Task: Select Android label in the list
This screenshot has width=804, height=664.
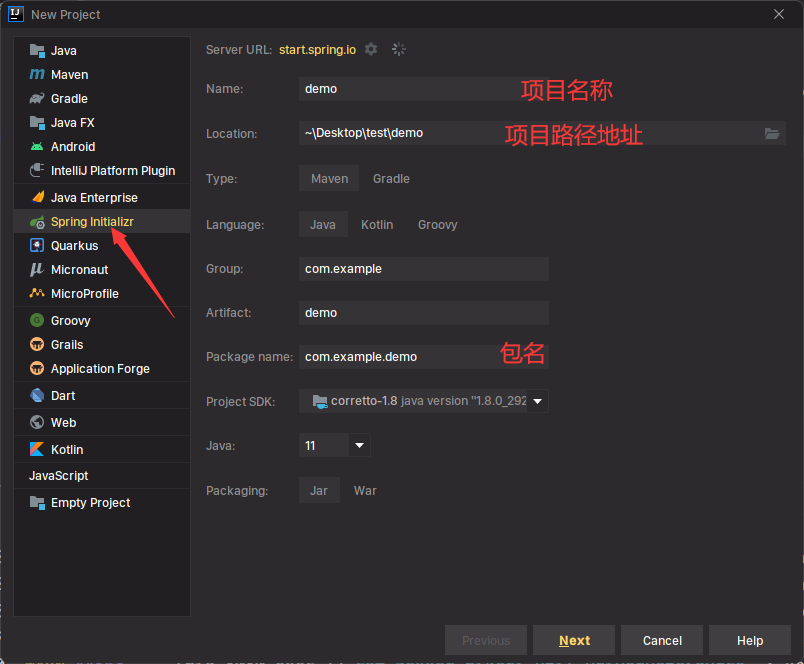Action: tap(73, 147)
